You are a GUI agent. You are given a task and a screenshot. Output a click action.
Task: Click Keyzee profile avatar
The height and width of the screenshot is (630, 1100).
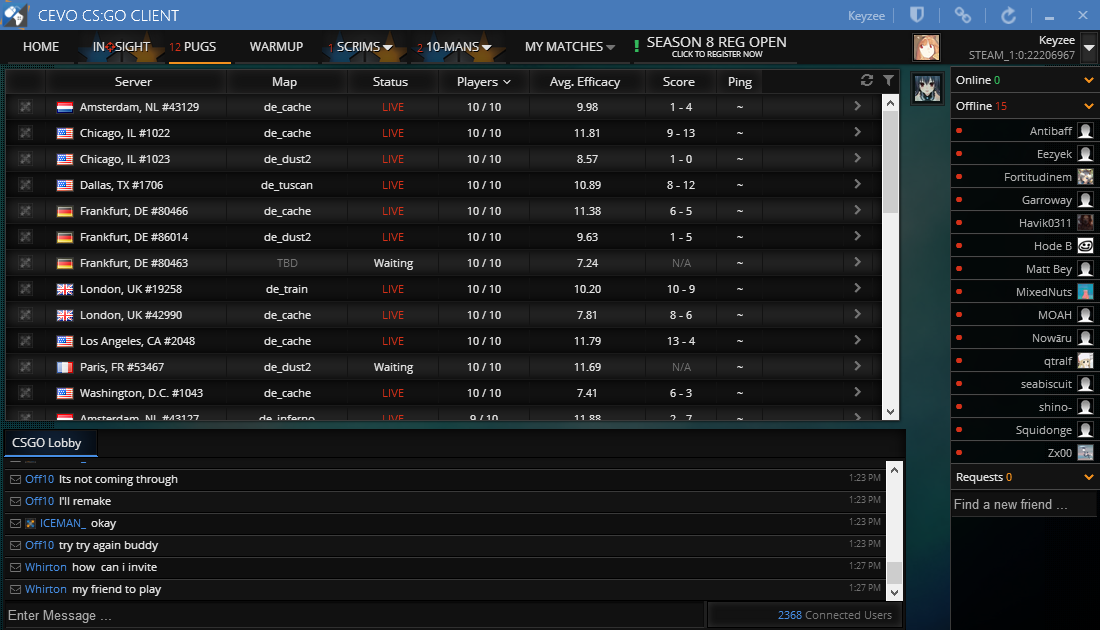pos(926,47)
